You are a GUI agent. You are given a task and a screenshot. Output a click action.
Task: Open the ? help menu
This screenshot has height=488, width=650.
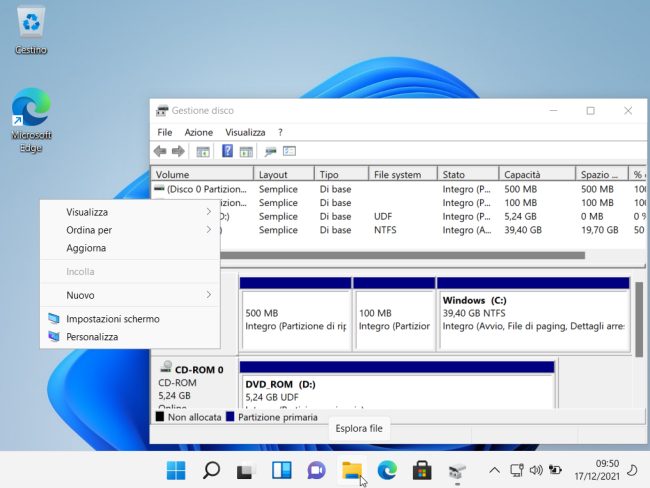pyautogui.click(x=280, y=132)
